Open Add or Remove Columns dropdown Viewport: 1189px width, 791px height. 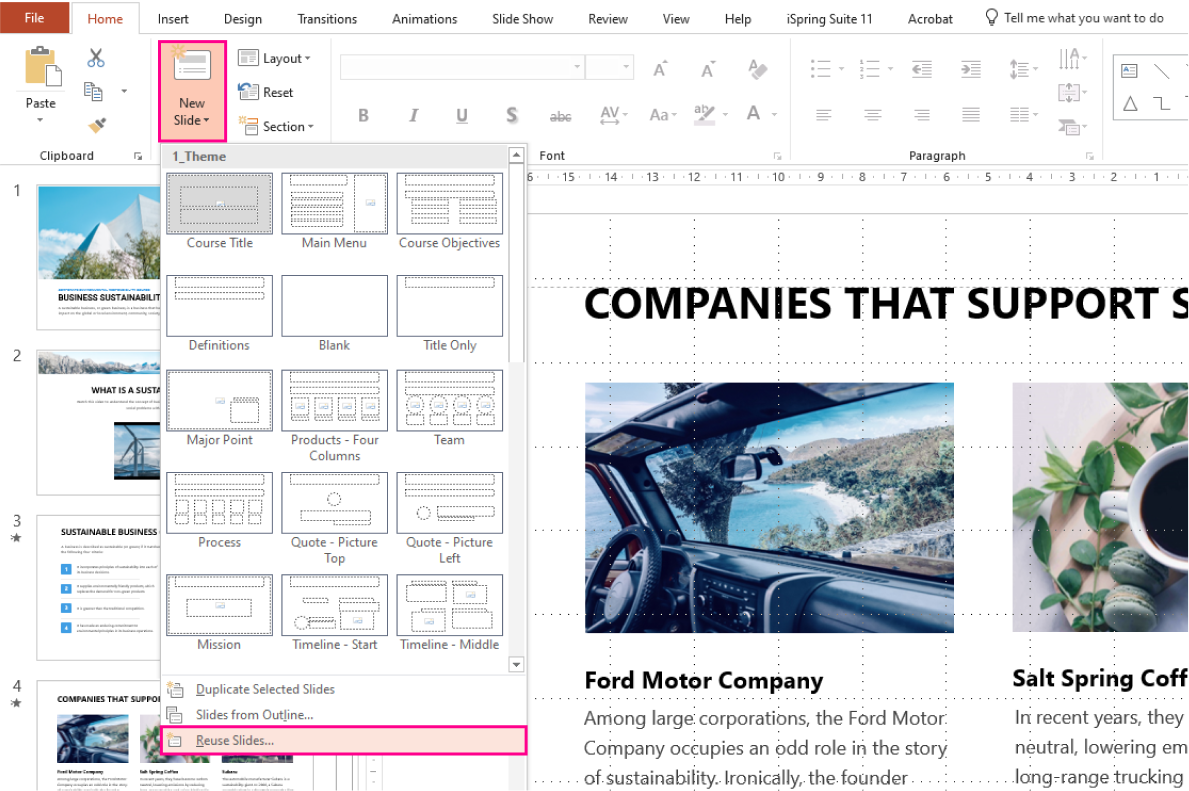click(1023, 115)
